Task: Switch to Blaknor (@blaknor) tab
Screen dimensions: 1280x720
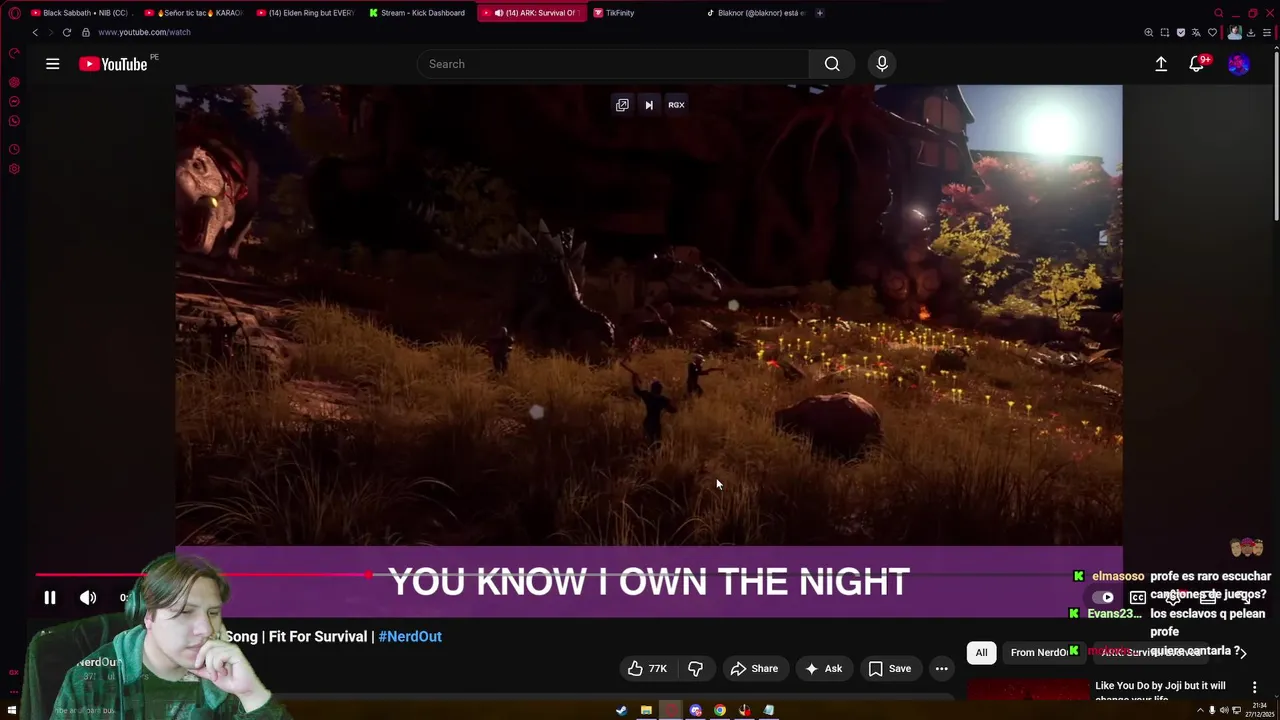Action: point(756,13)
